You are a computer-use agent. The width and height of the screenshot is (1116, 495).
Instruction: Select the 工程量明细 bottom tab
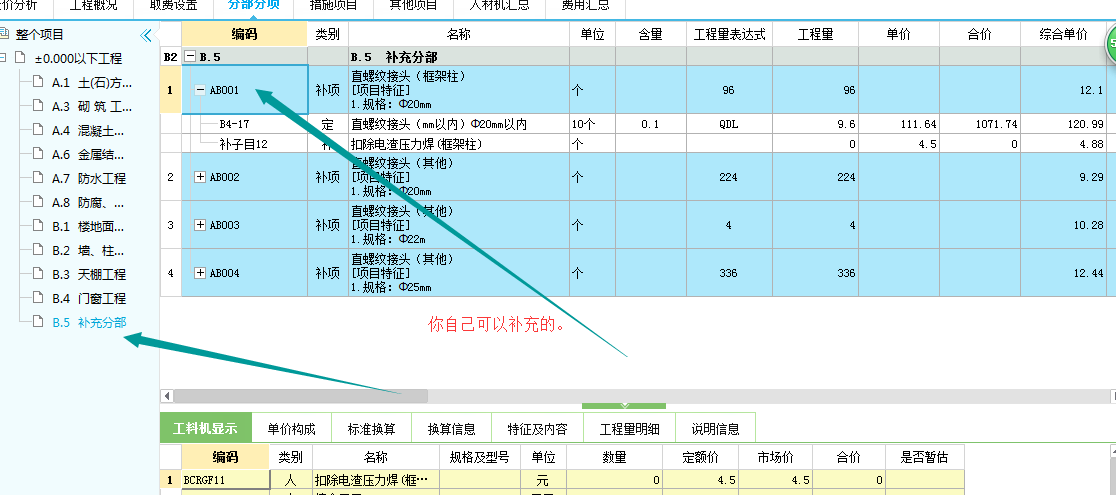(x=629, y=429)
